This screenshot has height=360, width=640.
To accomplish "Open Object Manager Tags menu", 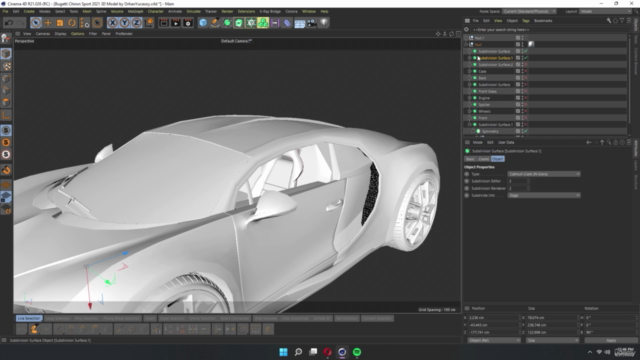I will coord(526,20).
